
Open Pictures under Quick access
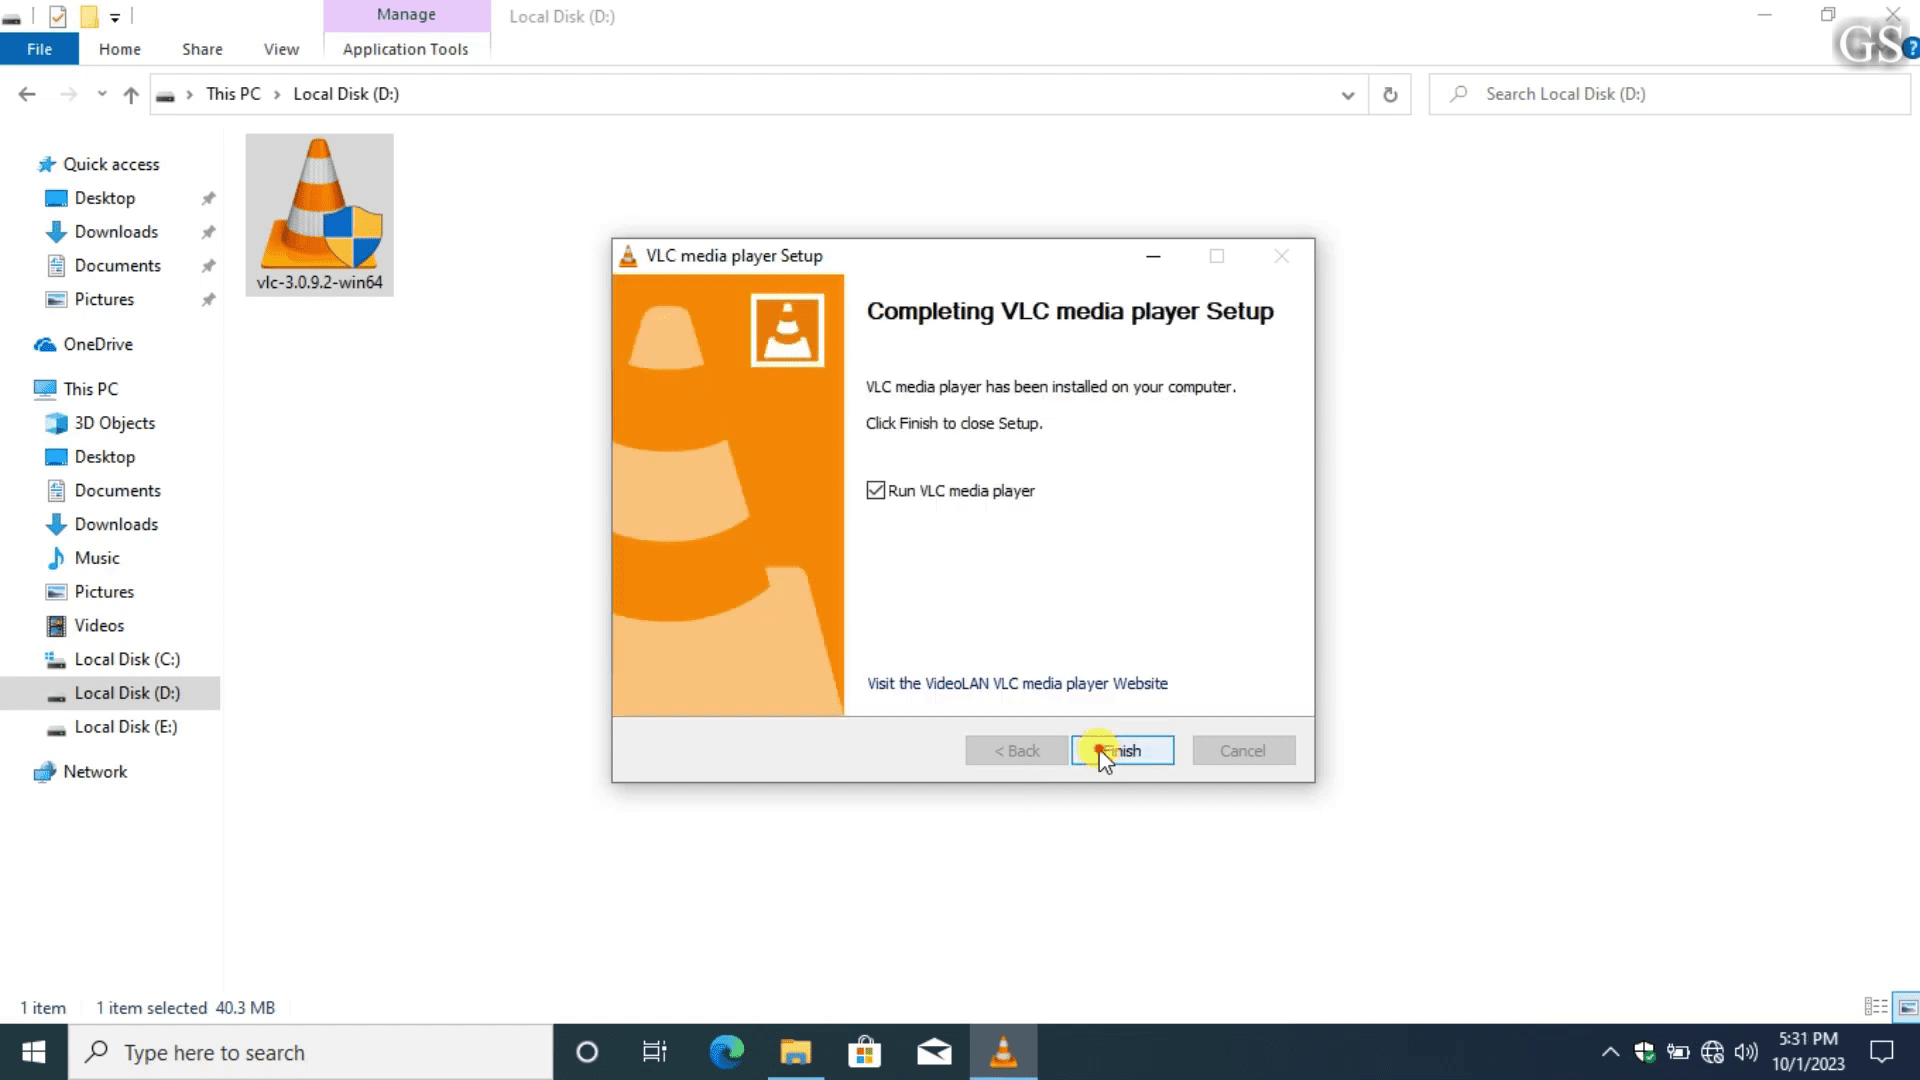[x=104, y=300]
